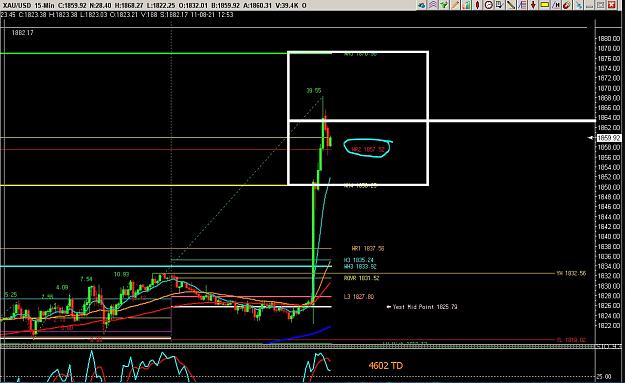Click the 39.55 swing measurement label
The image size is (625, 383).
[313, 90]
